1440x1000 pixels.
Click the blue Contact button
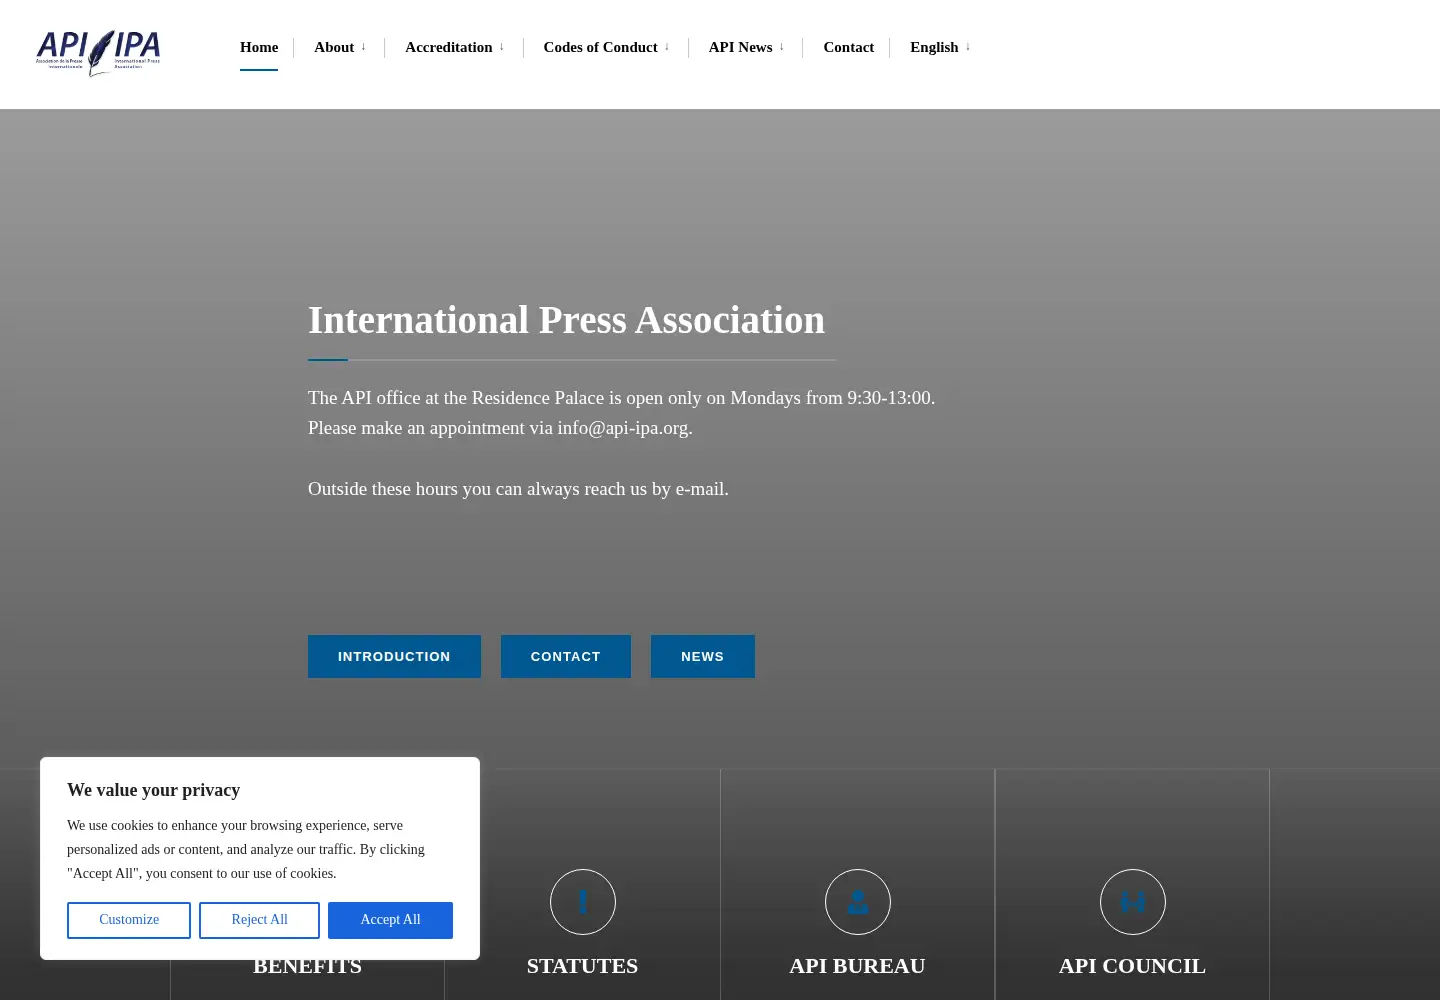click(x=566, y=656)
